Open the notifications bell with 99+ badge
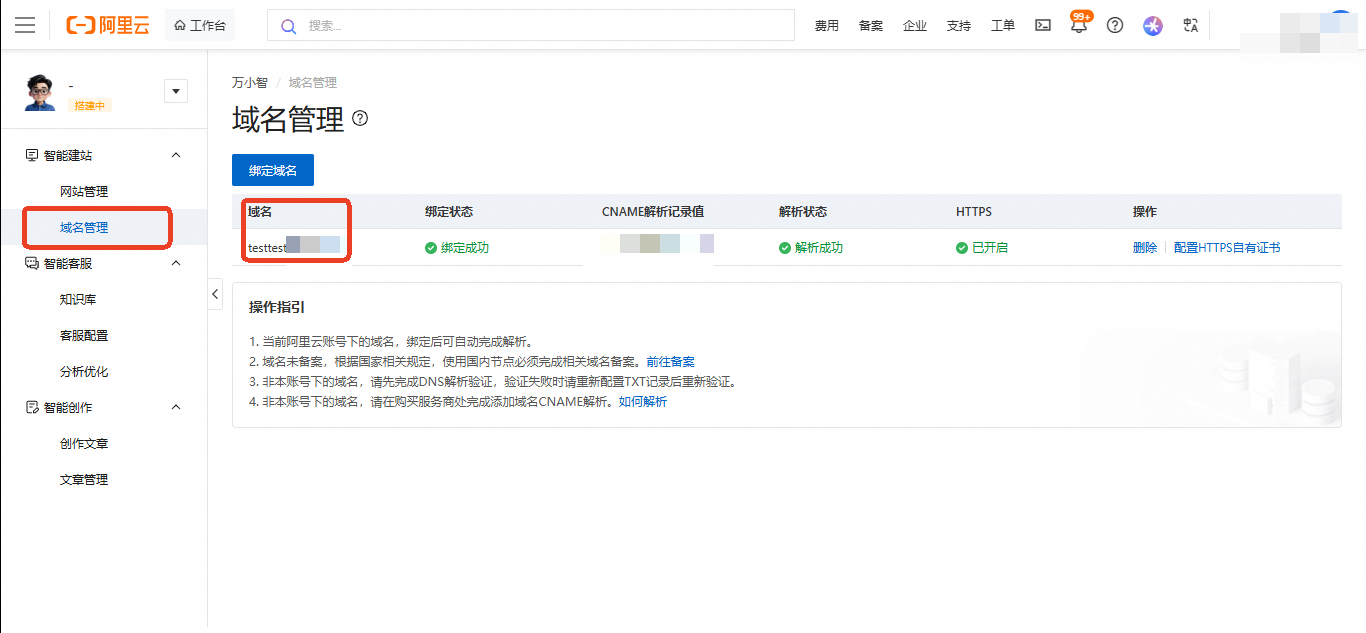The height and width of the screenshot is (633, 1366). [x=1079, y=24]
